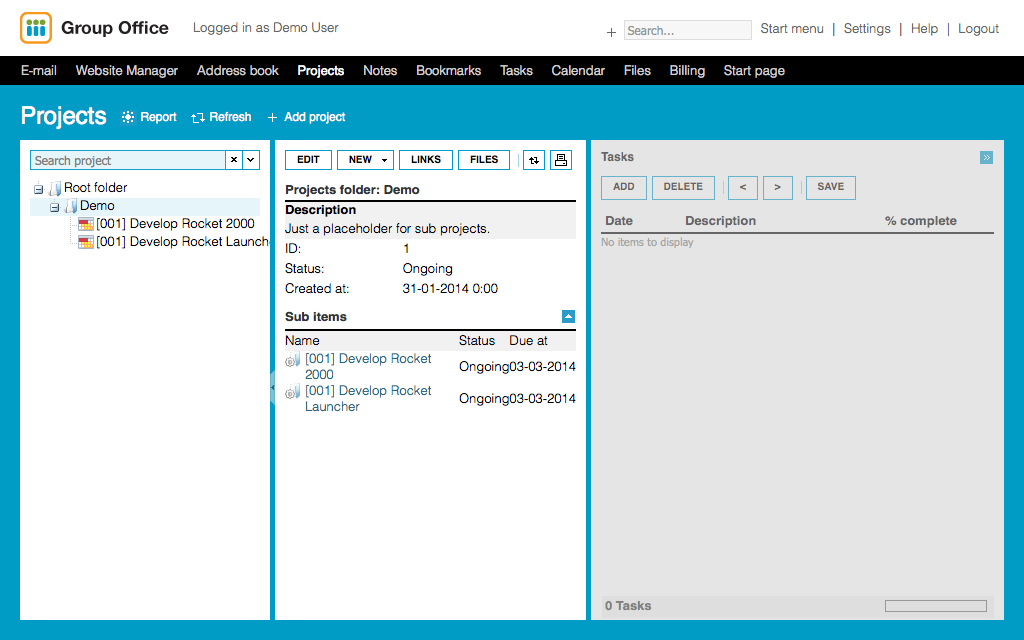Click the Report gear icon

[128, 117]
